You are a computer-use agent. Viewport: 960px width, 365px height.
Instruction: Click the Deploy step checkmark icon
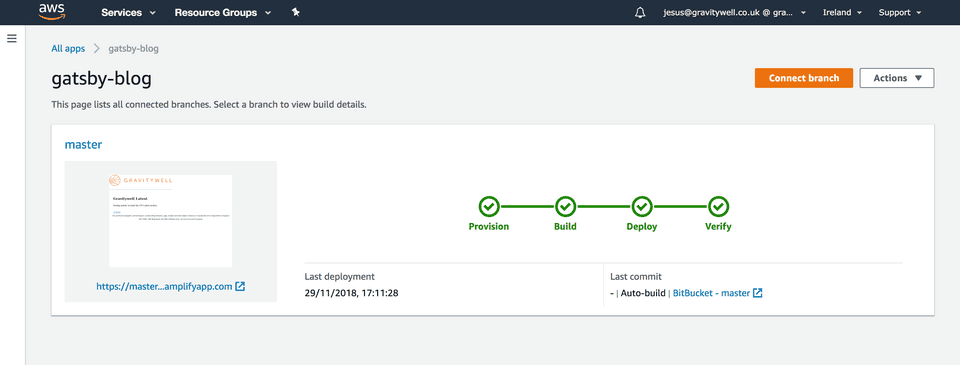tap(642, 207)
